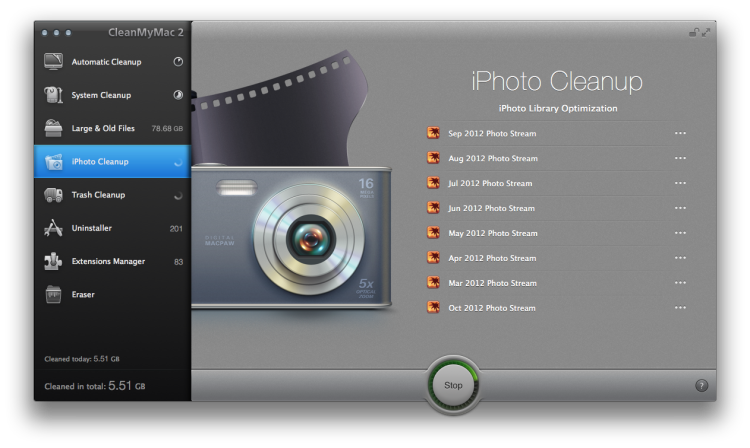Select the Jul 2012 Photo Stream label
Image resolution: width=750 pixels, height=448 pixels.
(490, 183)
